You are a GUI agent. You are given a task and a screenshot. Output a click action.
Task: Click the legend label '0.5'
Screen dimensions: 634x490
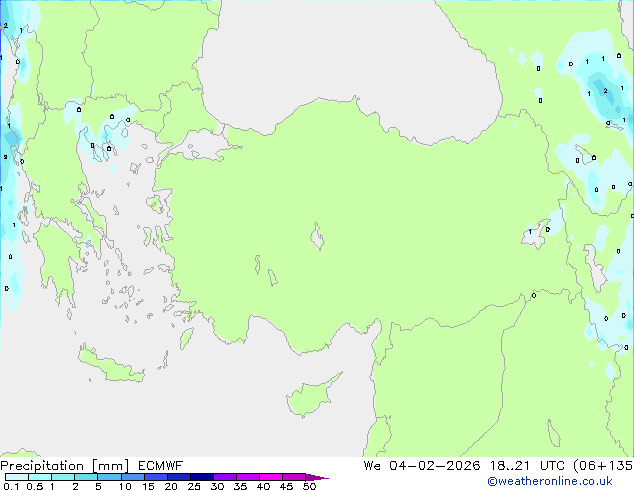[x=34, y=486]
